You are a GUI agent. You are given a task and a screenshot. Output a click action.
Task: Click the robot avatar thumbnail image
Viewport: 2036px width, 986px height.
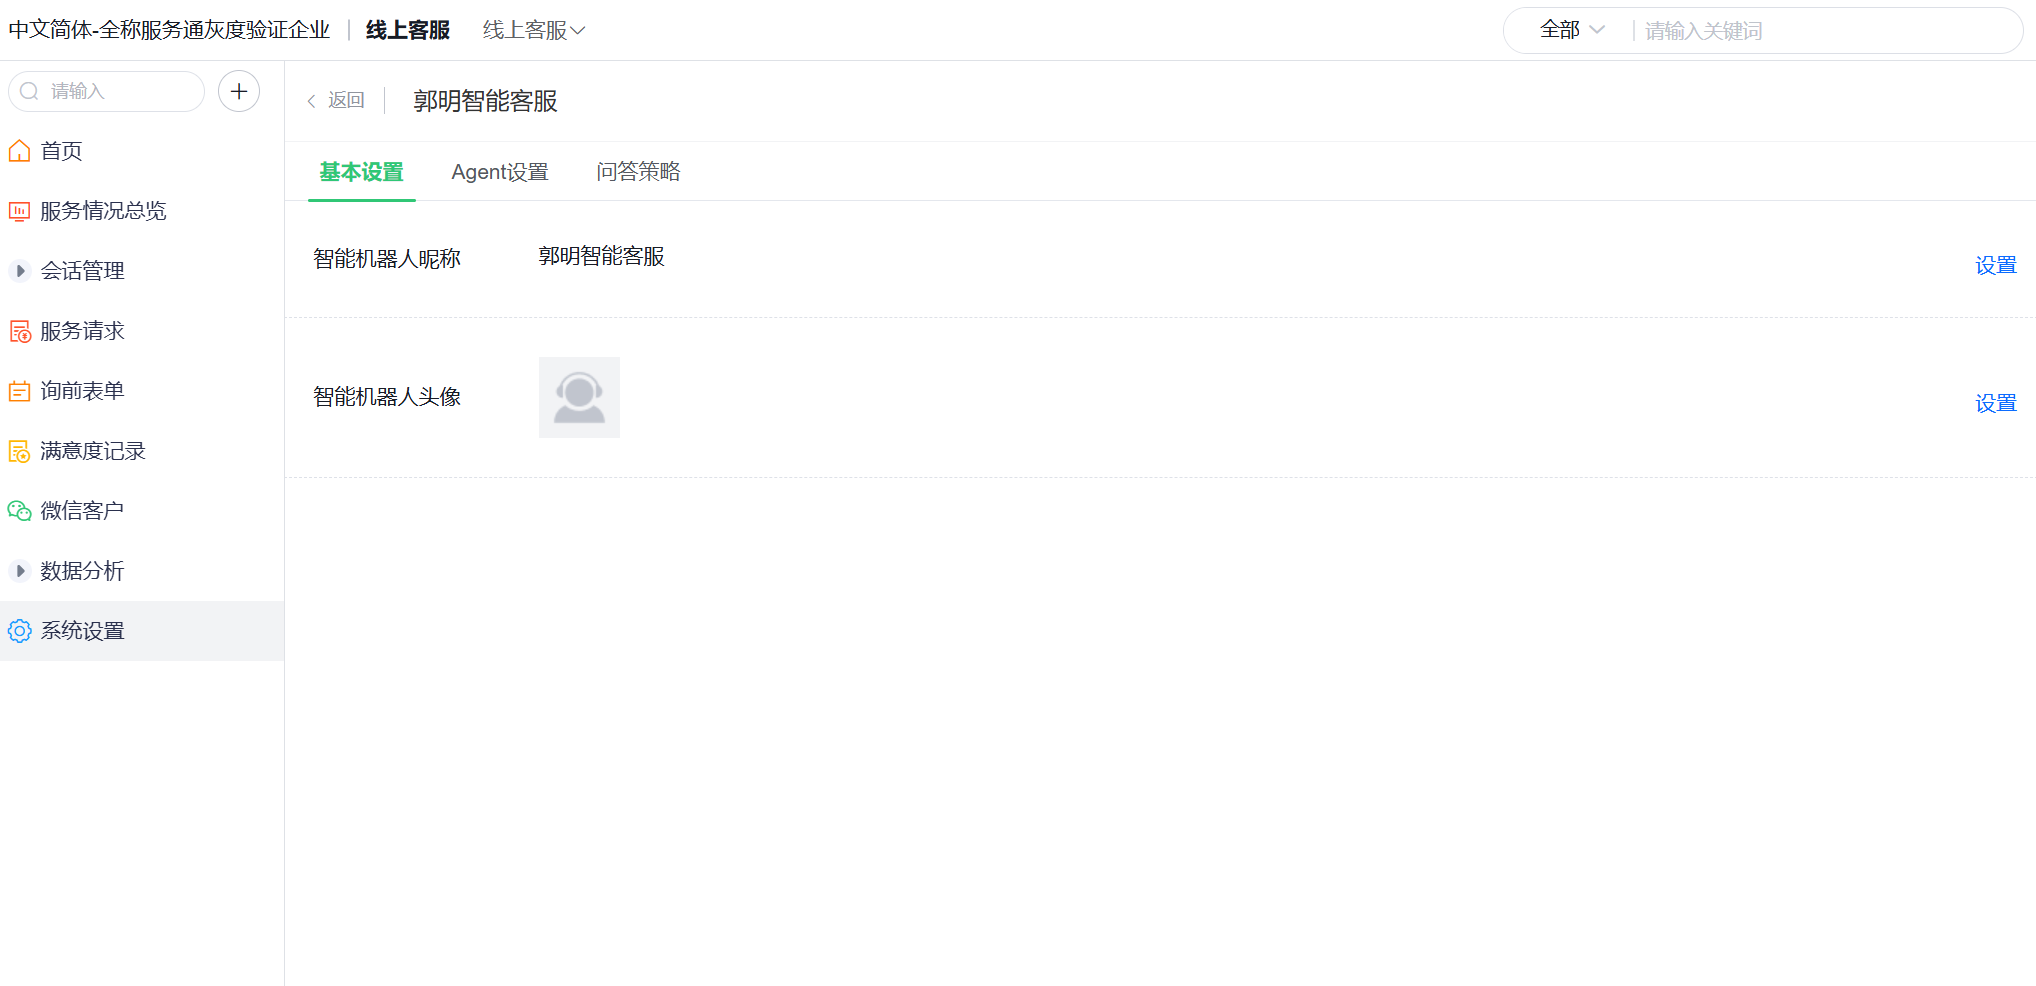pyautogui.click(x=579, y=397)
